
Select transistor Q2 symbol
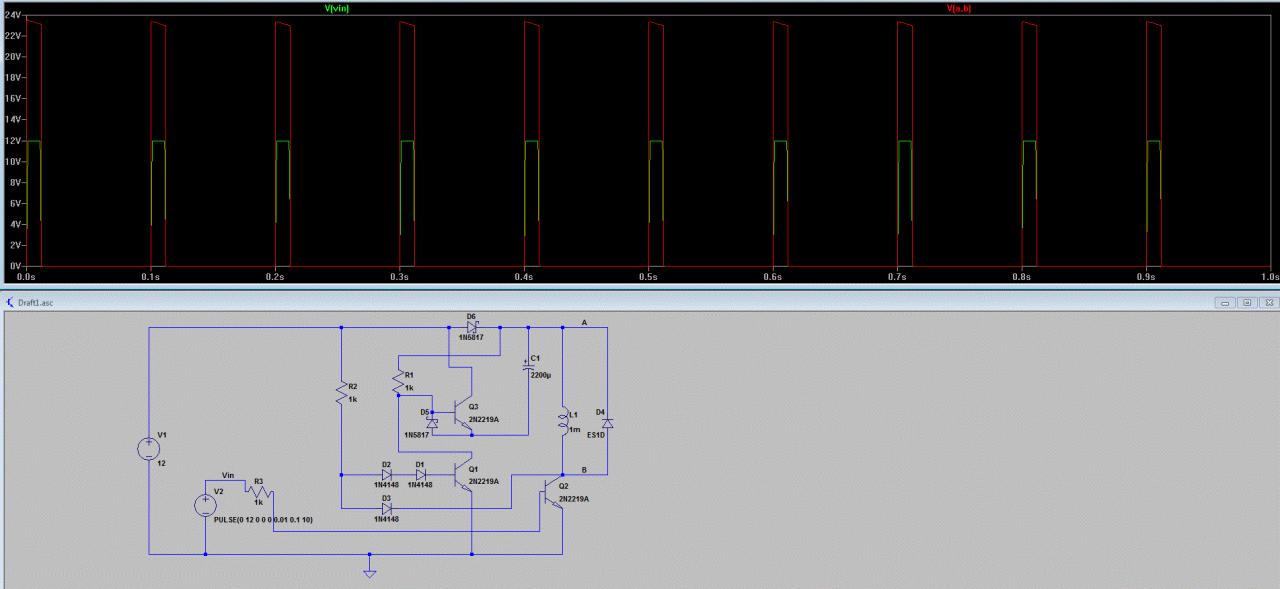(553, 491)
